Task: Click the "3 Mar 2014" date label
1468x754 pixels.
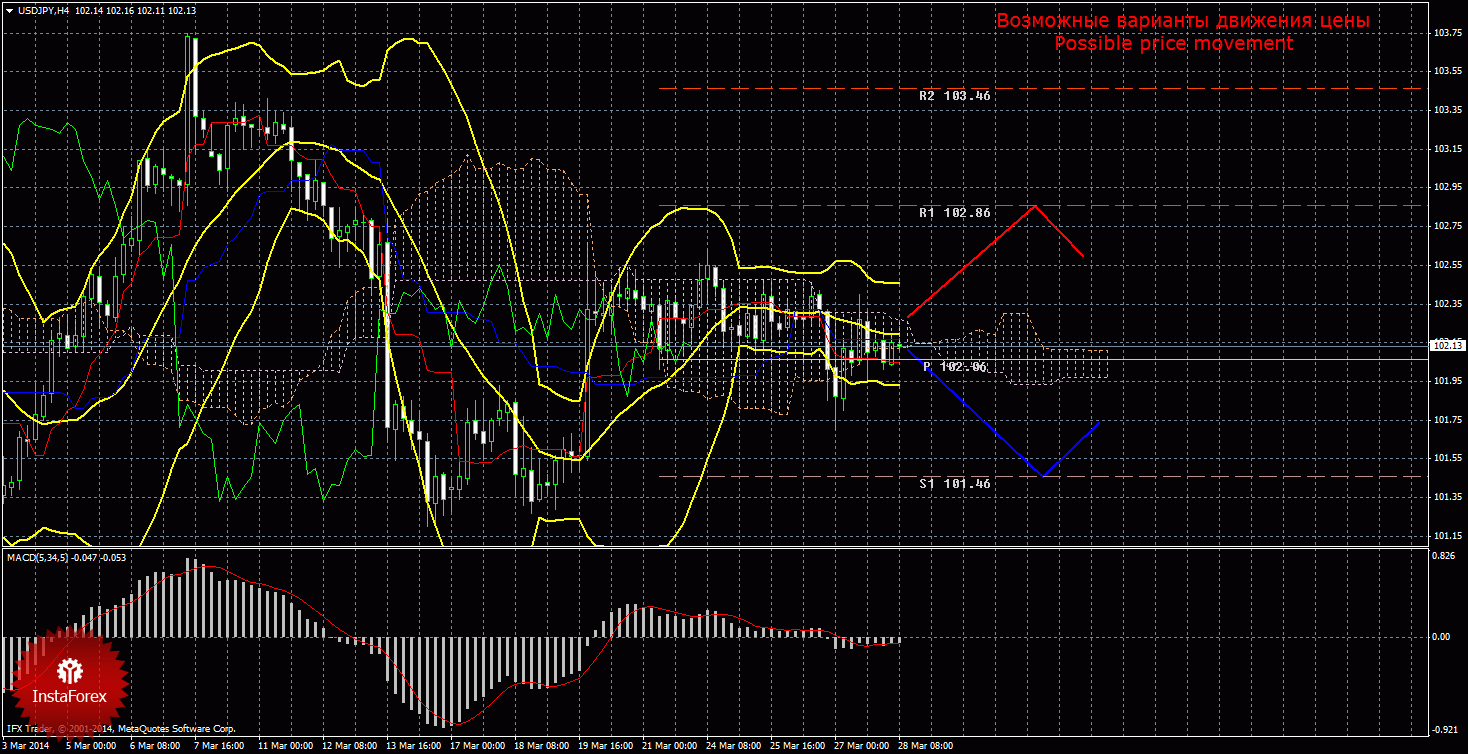Action: (25, 746)
